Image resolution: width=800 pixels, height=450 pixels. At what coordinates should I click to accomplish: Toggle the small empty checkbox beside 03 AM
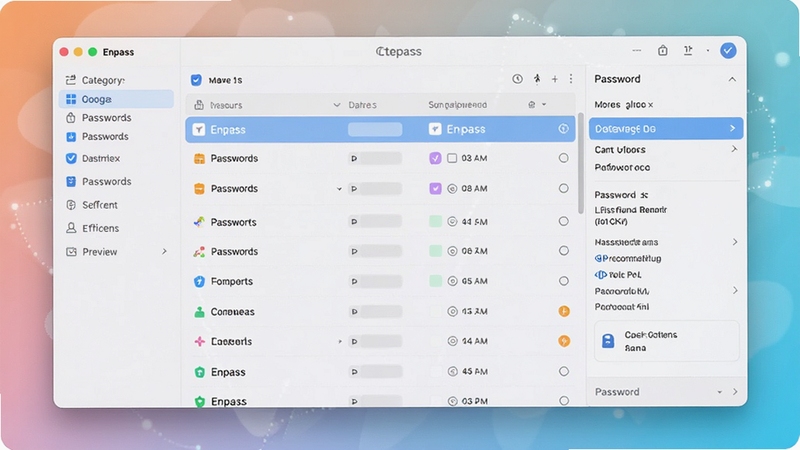[x=452, y=158]
